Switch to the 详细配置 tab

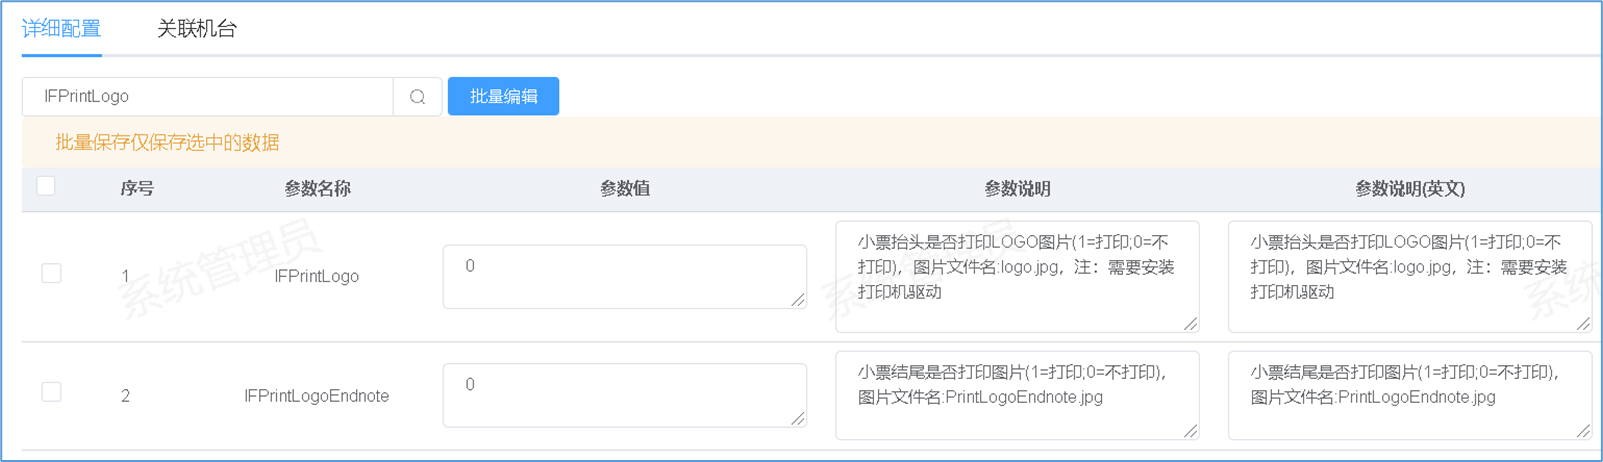click(61, 29)
